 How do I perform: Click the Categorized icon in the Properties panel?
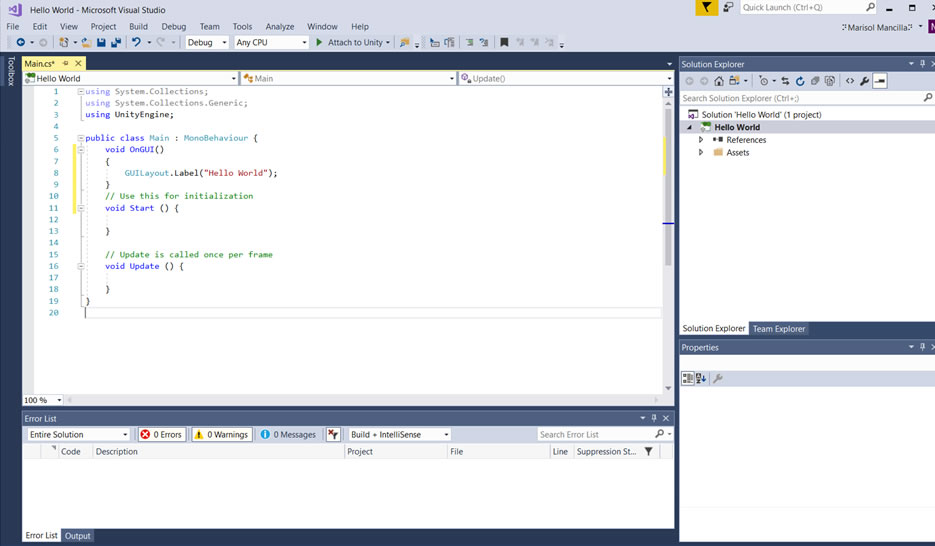click(688, 378)
